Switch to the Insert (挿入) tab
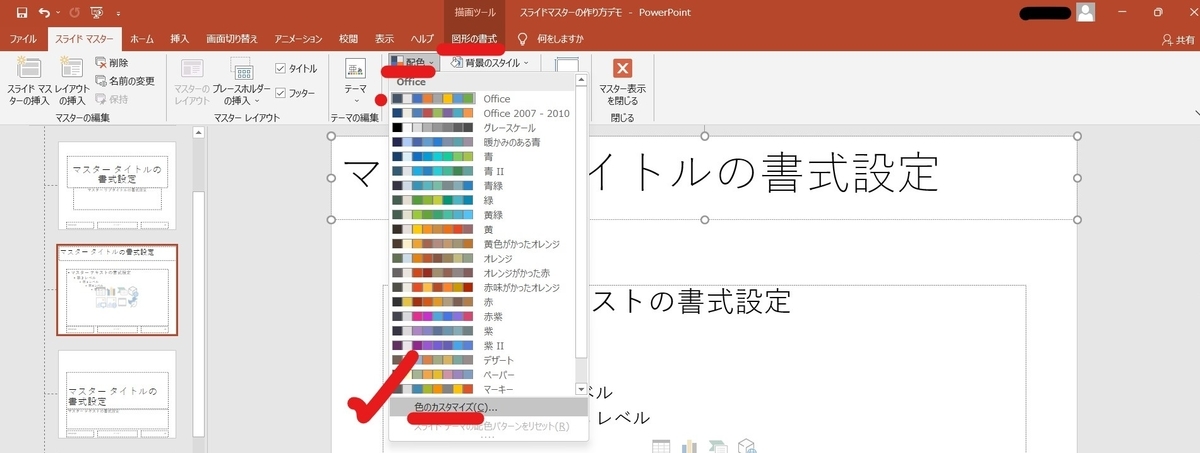This screenshot has width=1200, height=453. click(180, 39)
